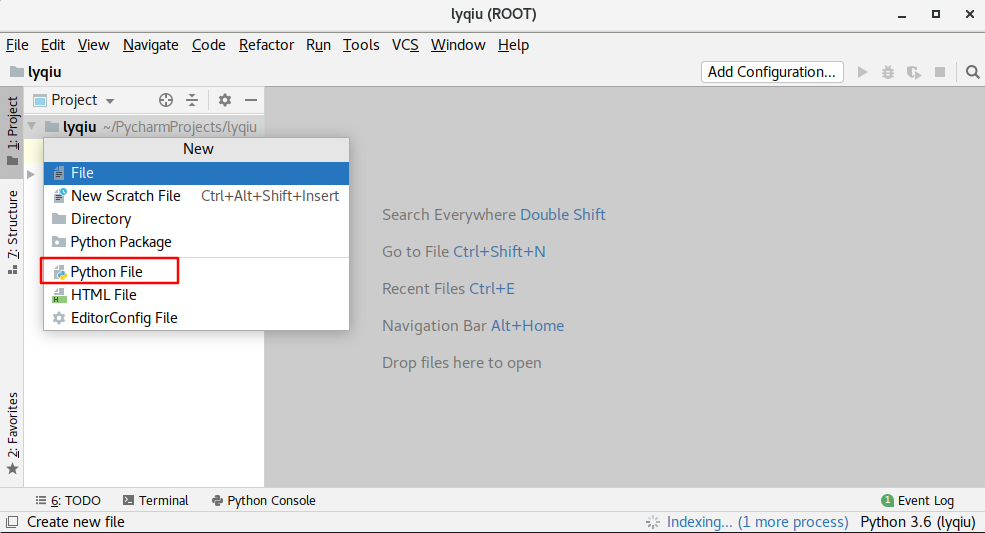Click the Stop square icon
Viewport: 985px width, 533px height.
coord(940,72)
